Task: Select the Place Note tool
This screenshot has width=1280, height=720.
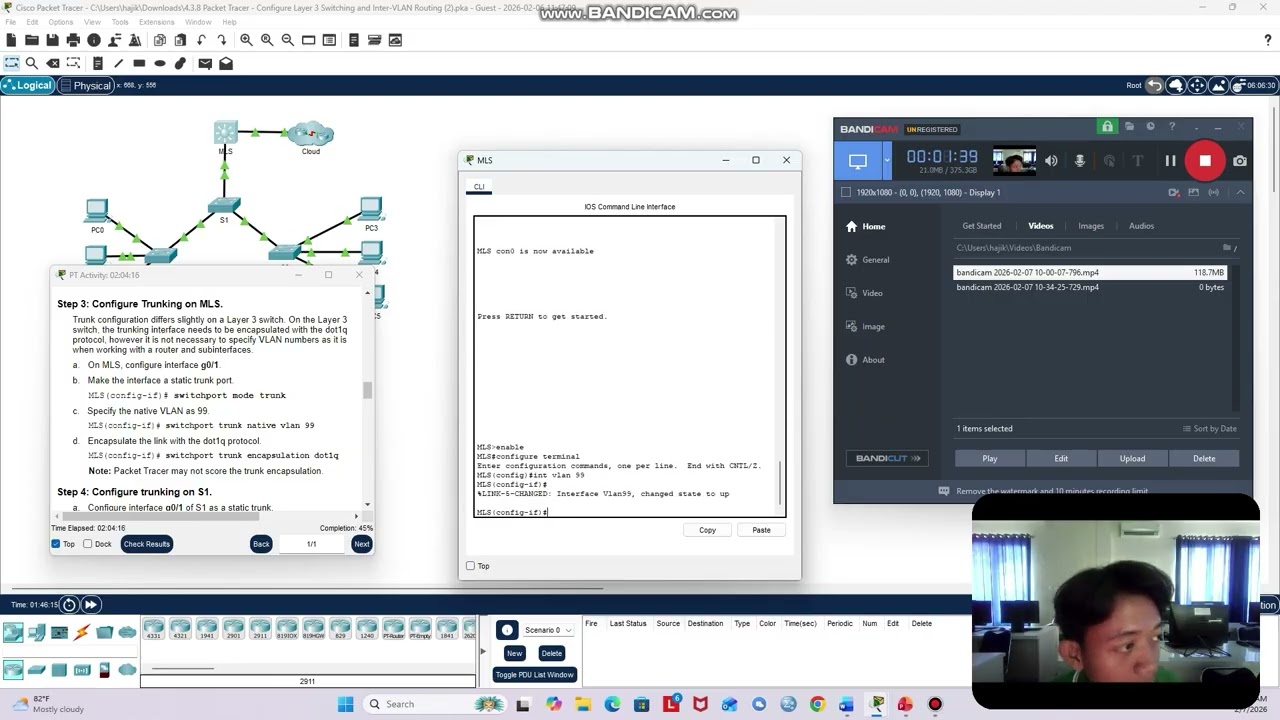Action: pos(97,63)
